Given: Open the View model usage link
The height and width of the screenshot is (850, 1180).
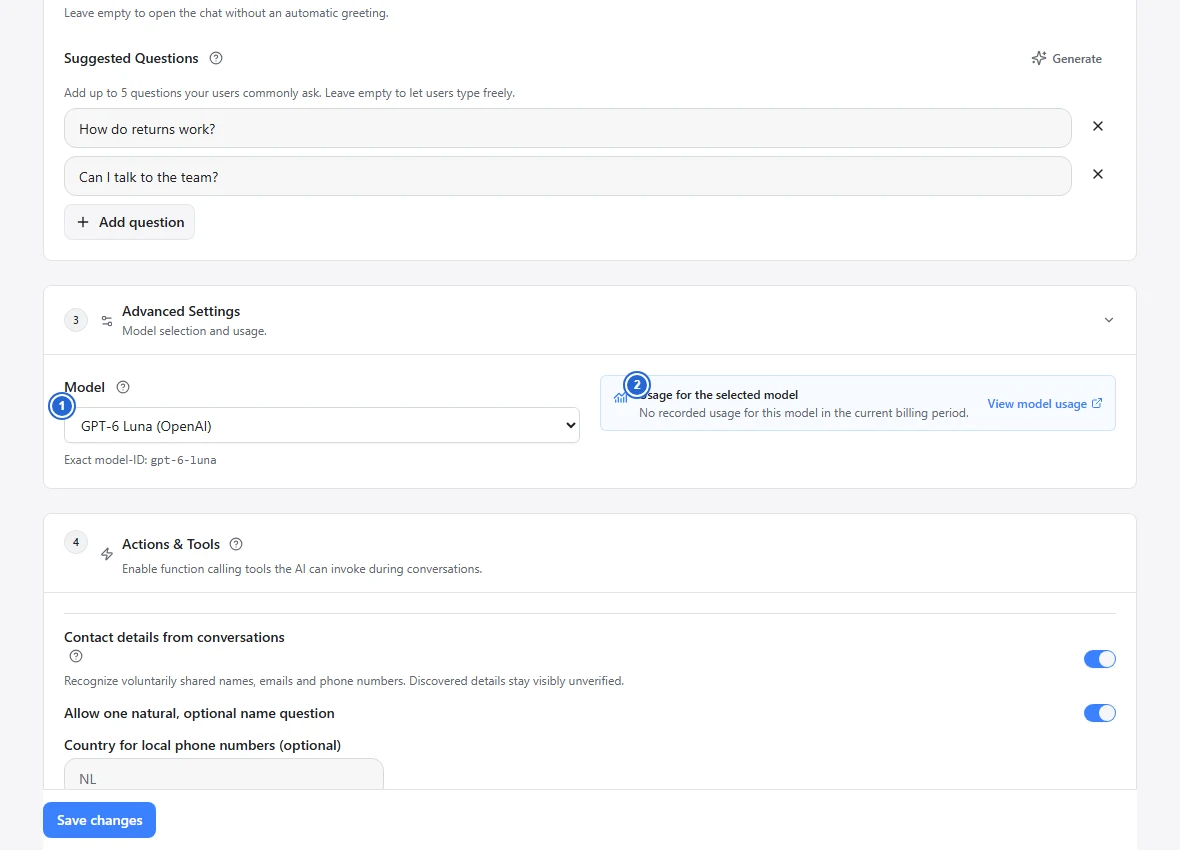Looking at the screenshot, I should tap(1045, 404).
